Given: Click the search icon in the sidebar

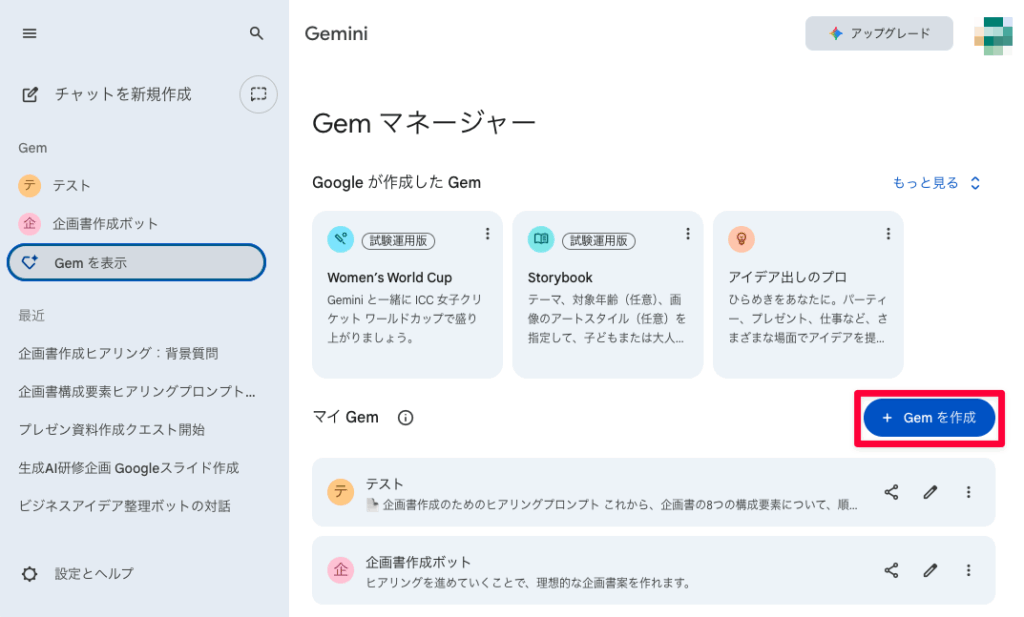Looking at the screenshot, I should point(256,33).
